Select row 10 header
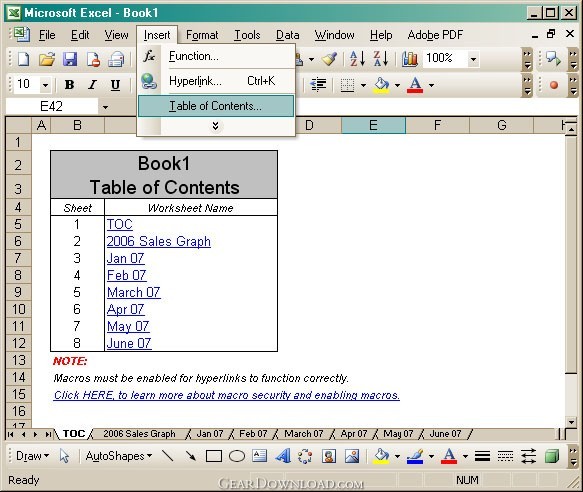583x492 pixels. (19, 309)
